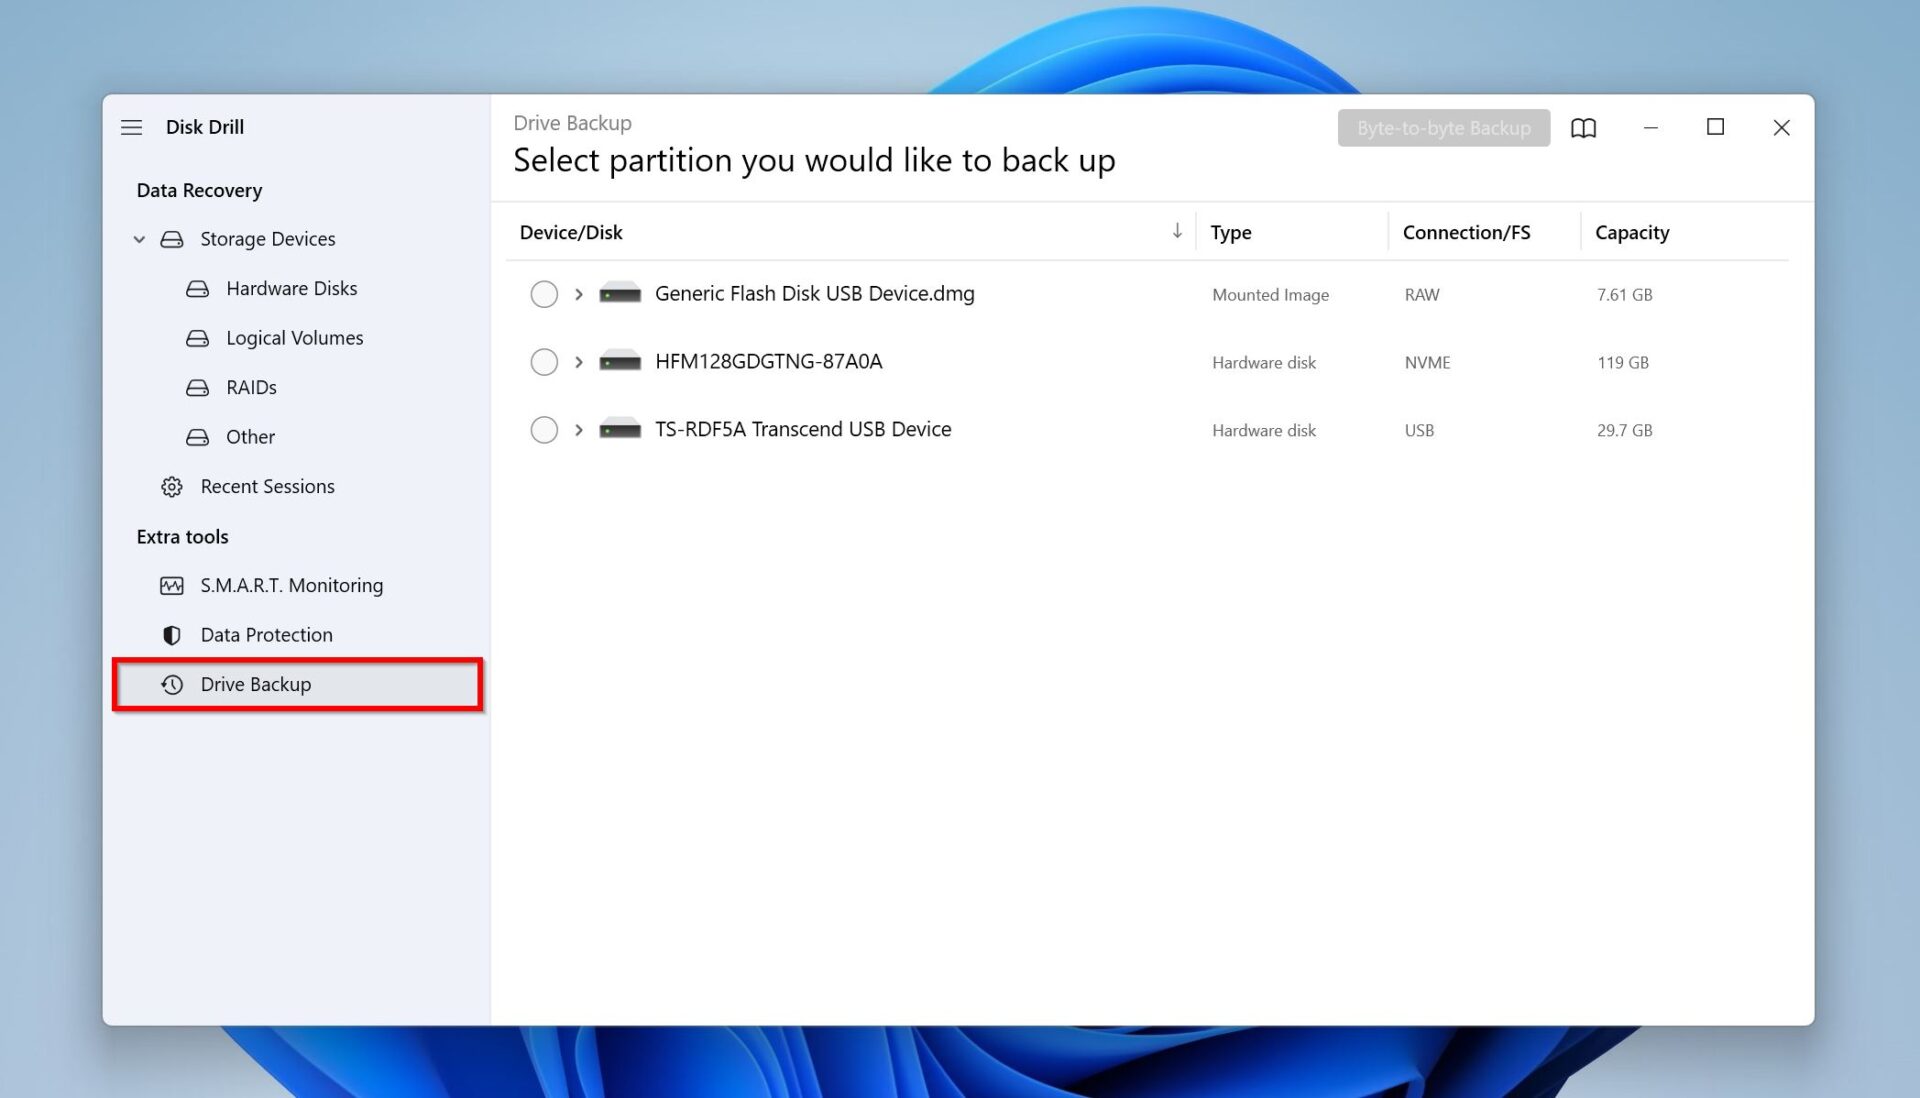Viewport: 1920px width, 1098px height.
Task: Toggle the sort arrow in Device/Disk column
Action: [1177, 231]
